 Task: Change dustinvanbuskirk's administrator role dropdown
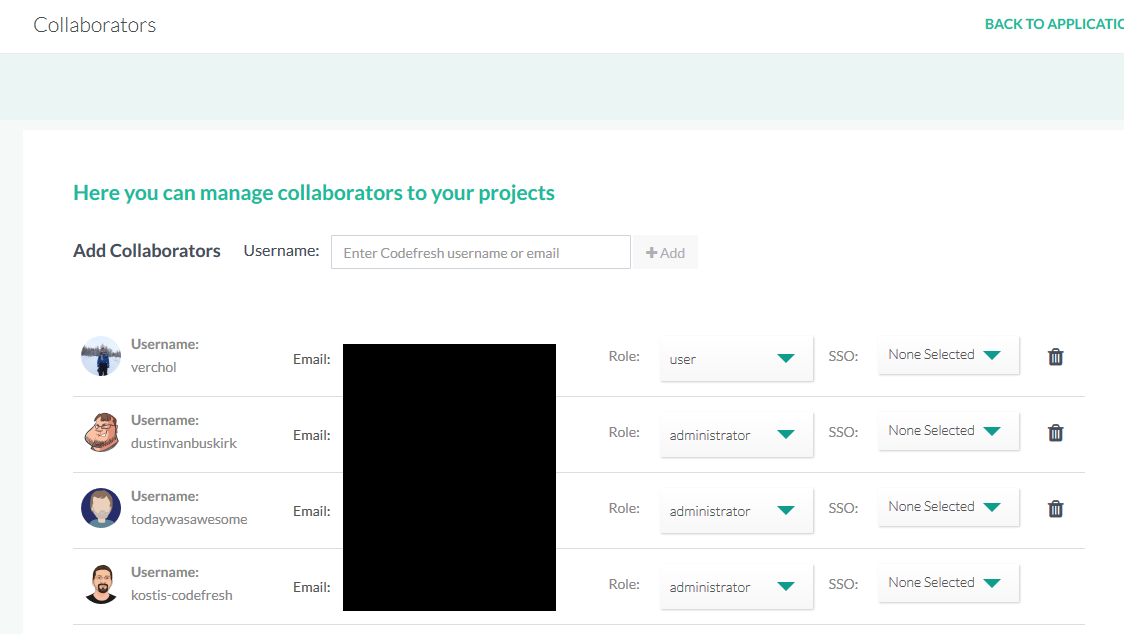coord(736,435)
